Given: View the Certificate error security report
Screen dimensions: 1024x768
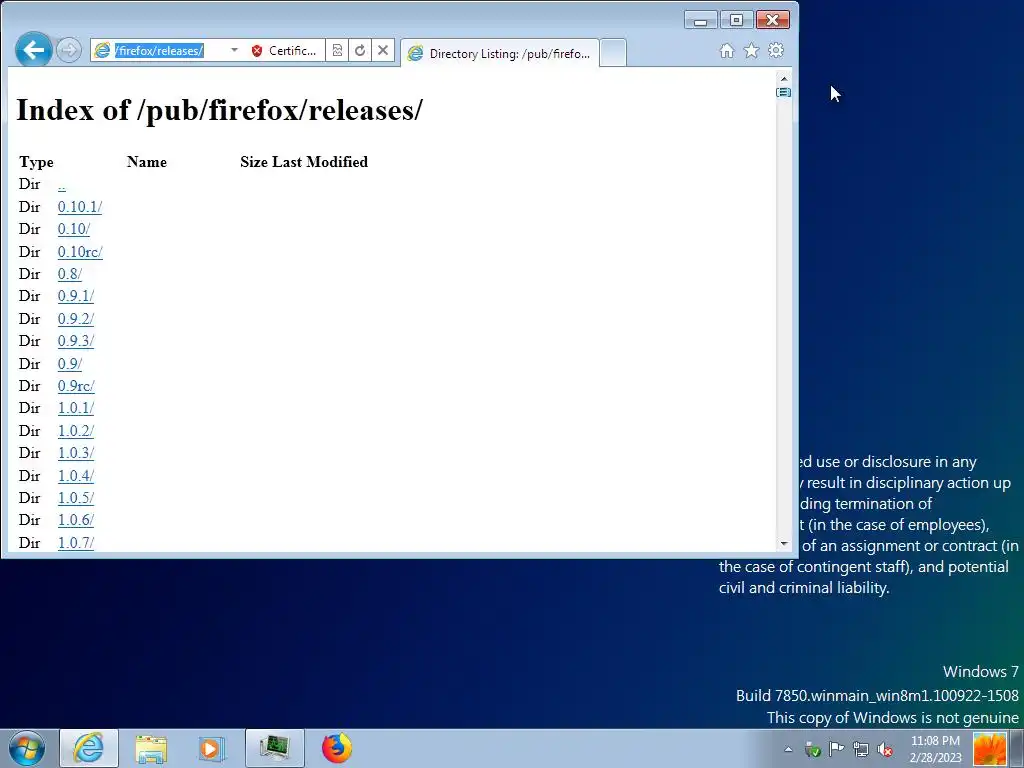Looking at the screenshot, I should coord(284,50).
